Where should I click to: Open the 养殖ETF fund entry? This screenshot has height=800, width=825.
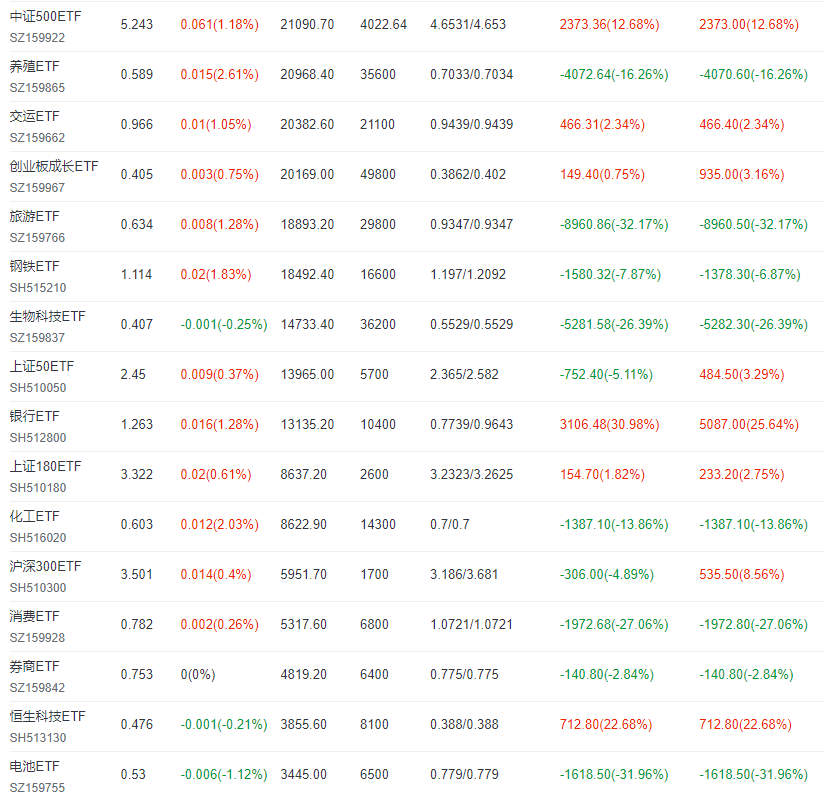35,66
